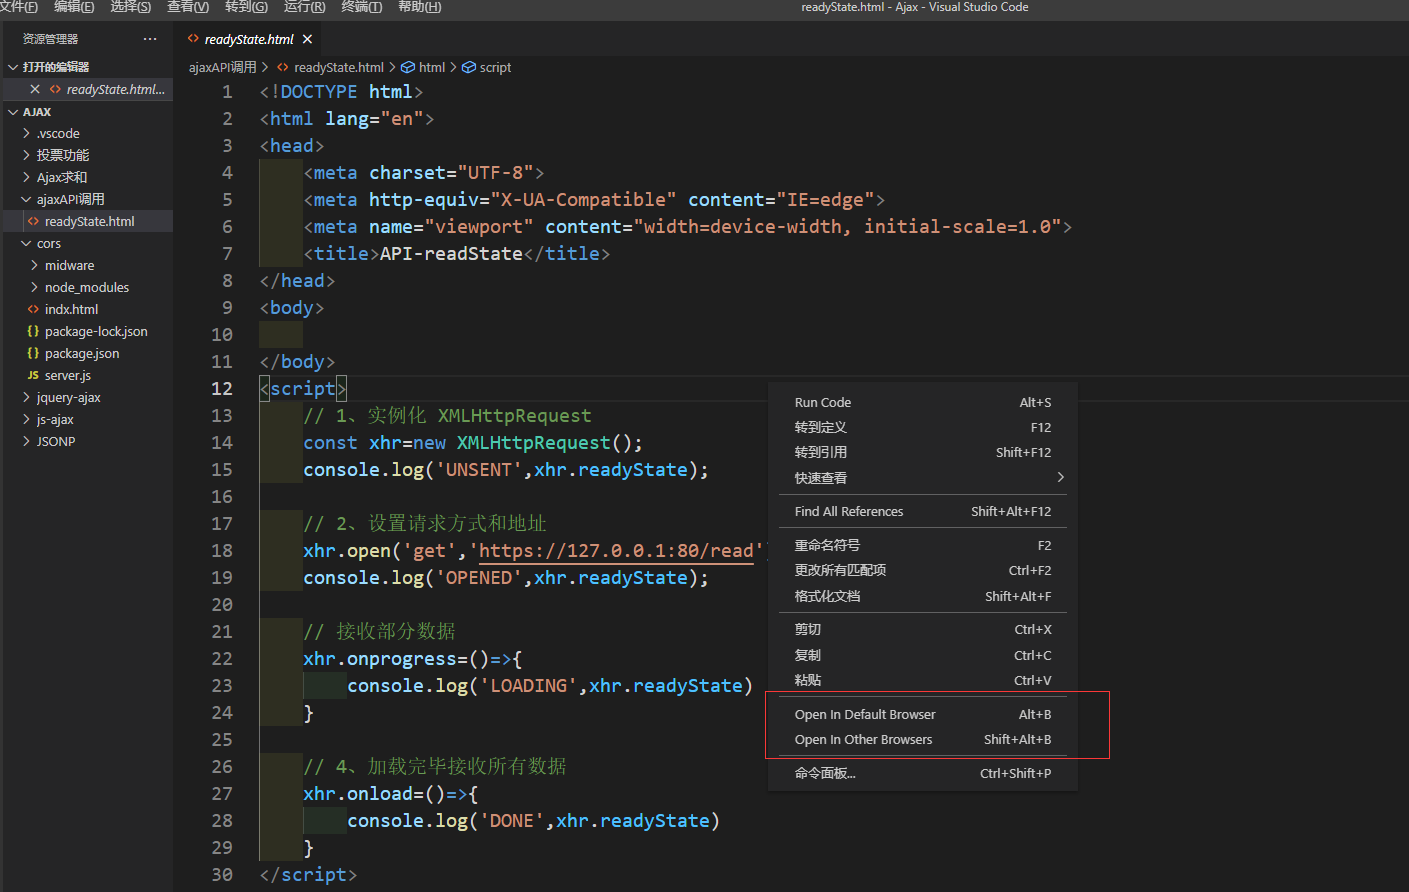1409x892 pixels.
Task: Expand the 投票功能 folder
Action: pos(26,155)
